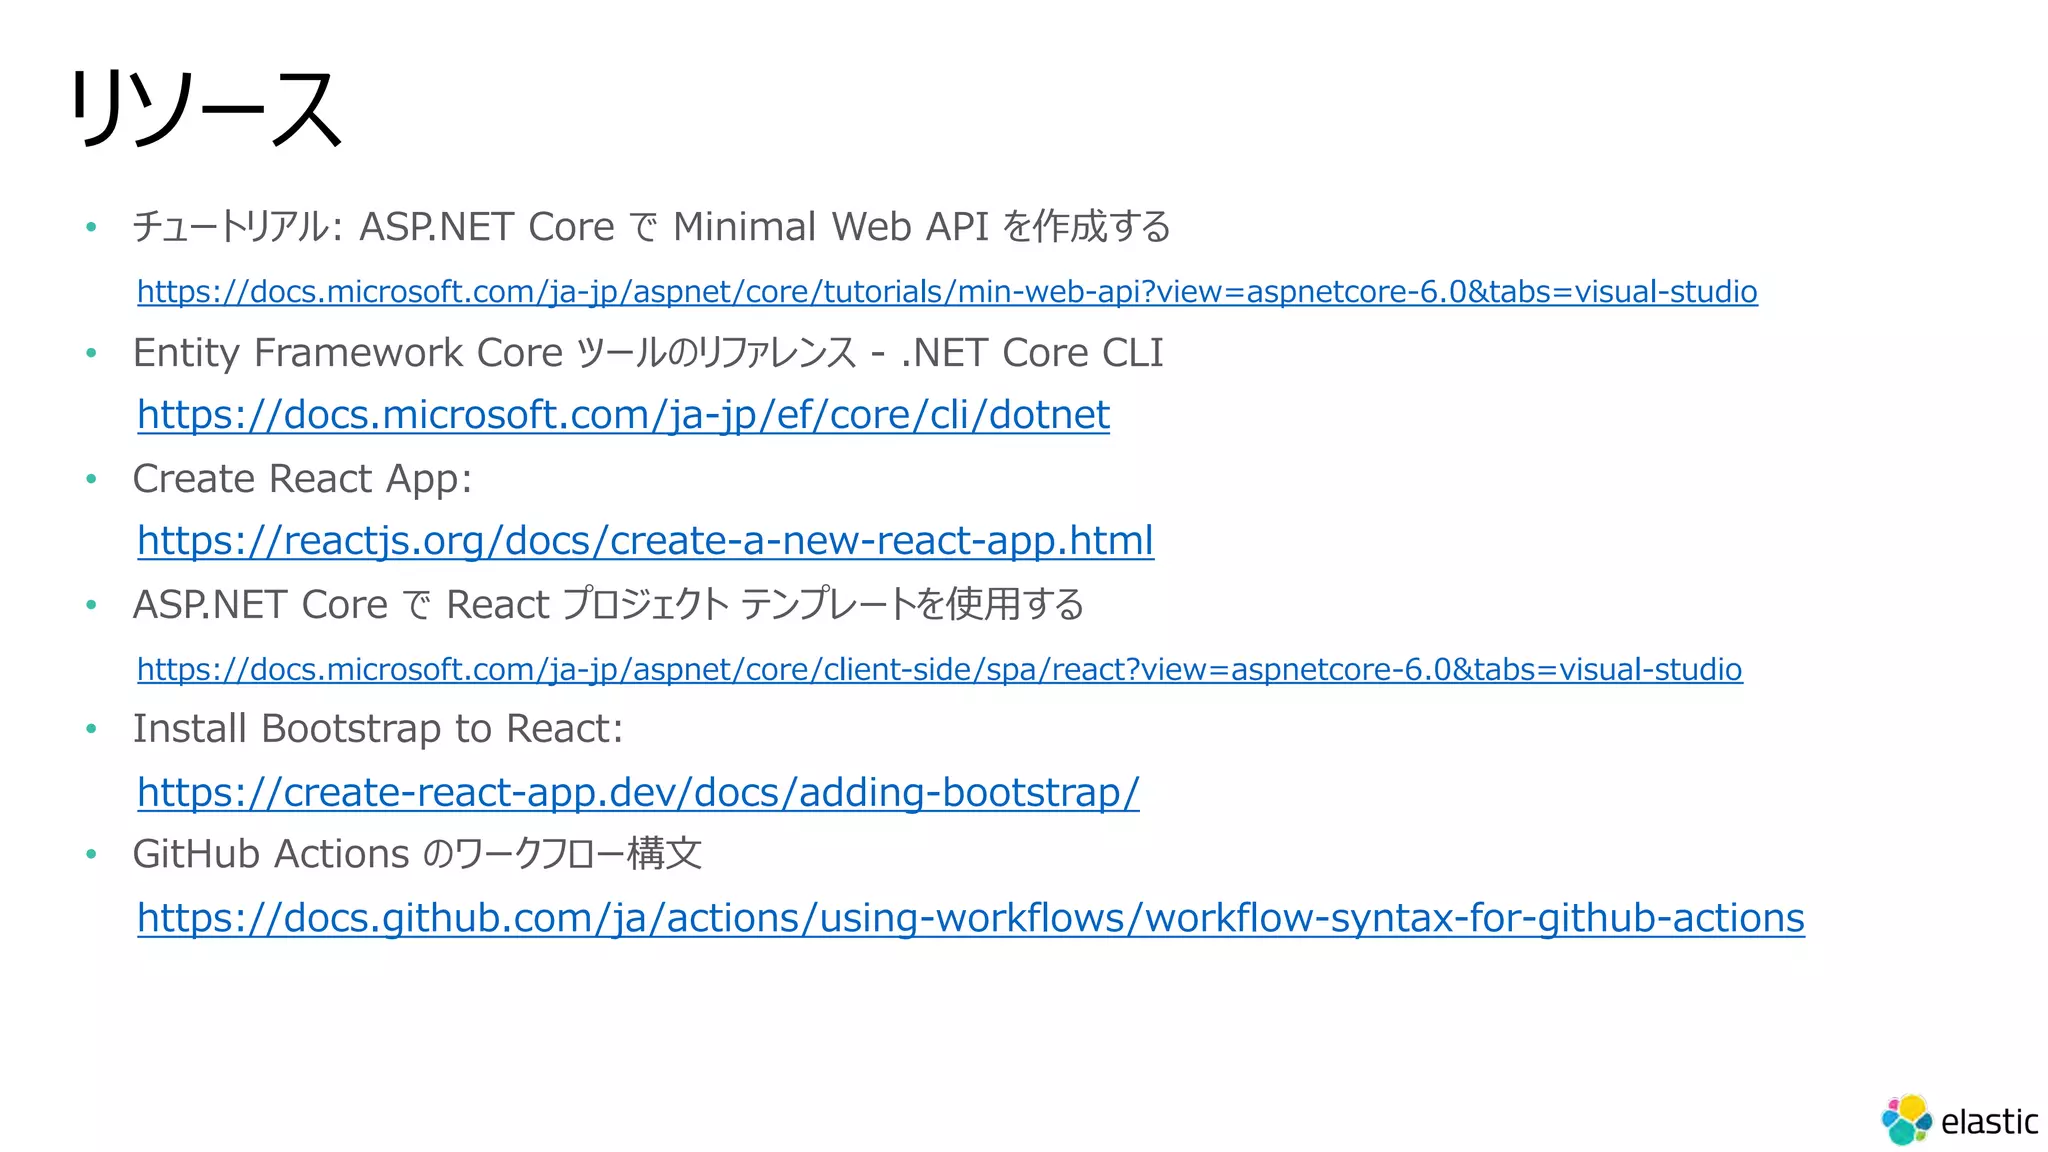Open the GitHub workflow-syntax-for-github-actions link
Viewport: 2048px width, 1152px height.
tap(971, 918)
